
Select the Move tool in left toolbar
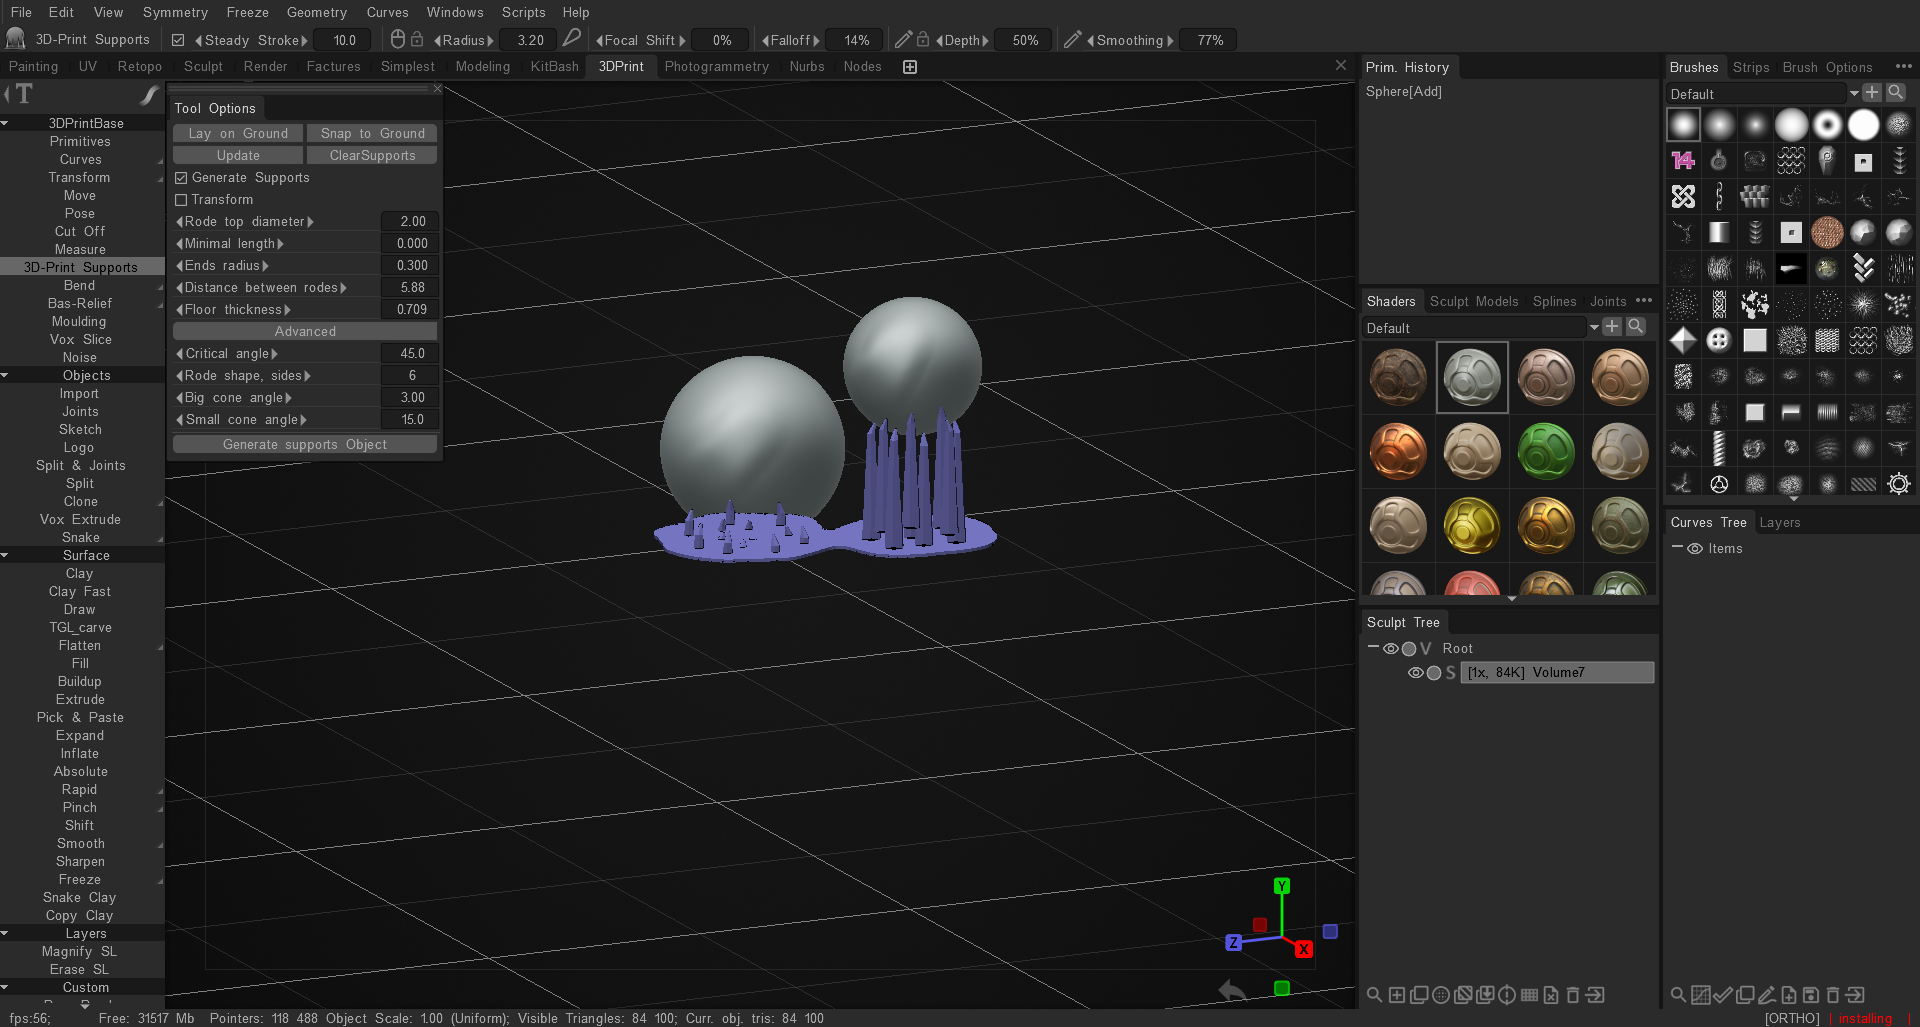click(79, 195)
